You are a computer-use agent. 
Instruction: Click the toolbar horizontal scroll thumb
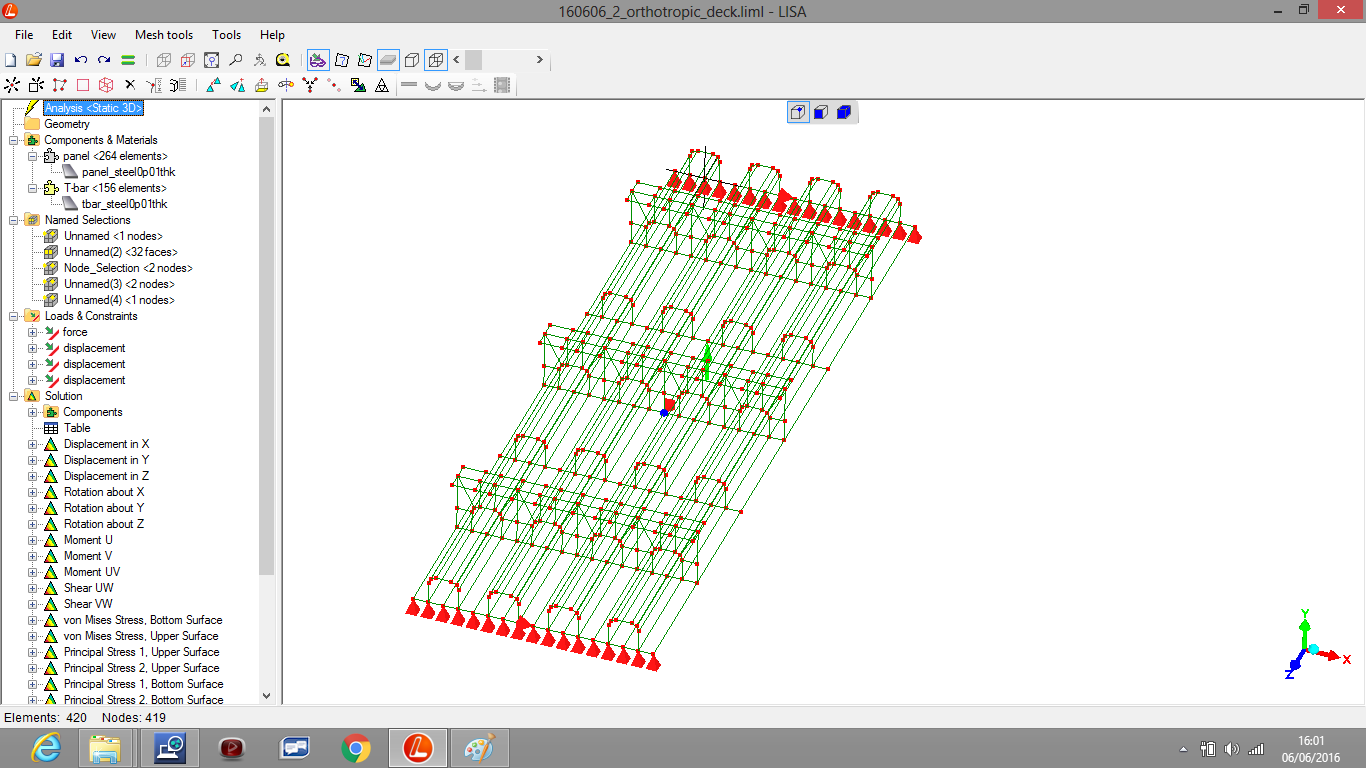pyautogui.click(x=473, y=60)
